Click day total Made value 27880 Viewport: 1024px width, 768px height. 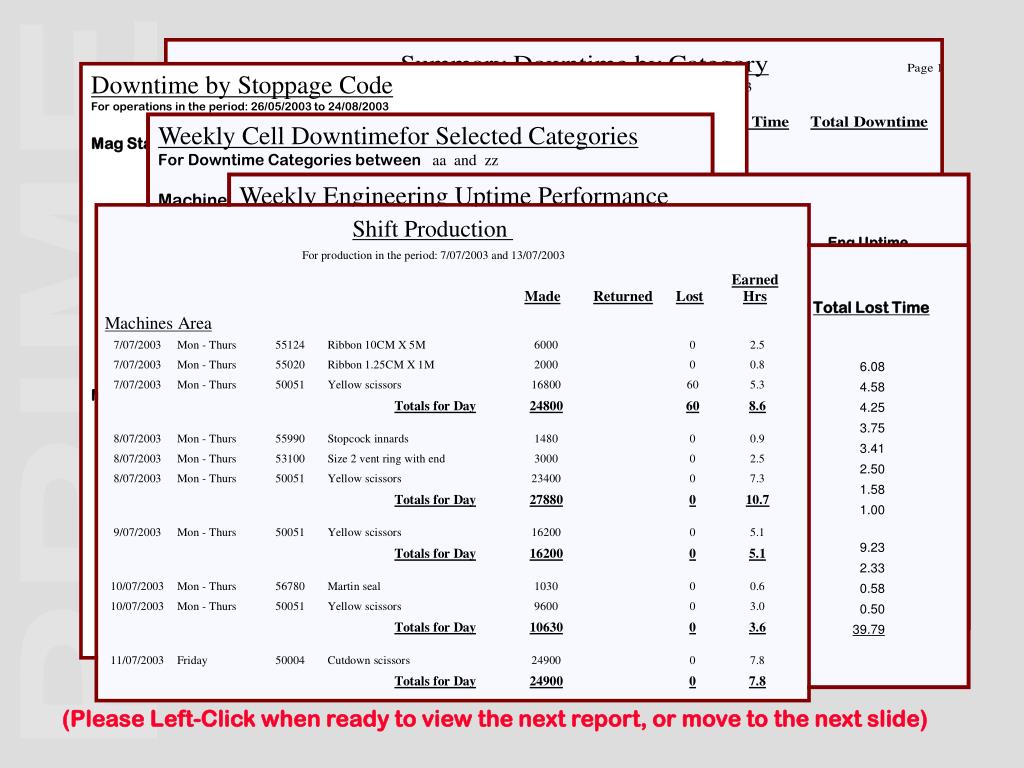click(546, 500)
